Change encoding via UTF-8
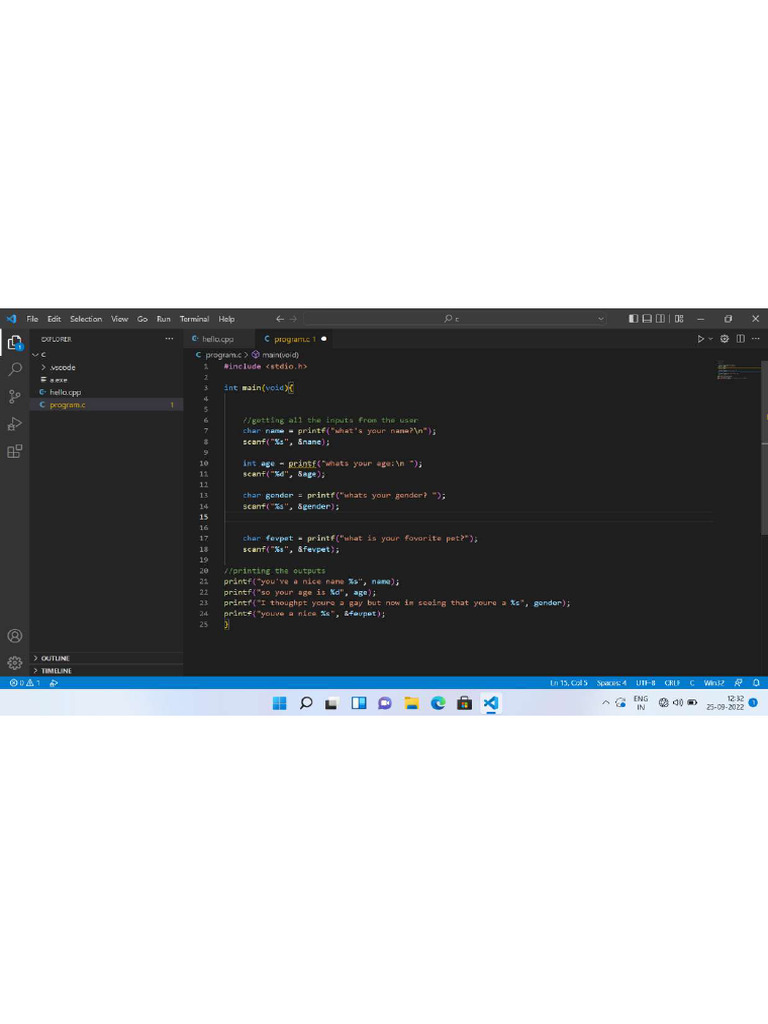This screenshot has width=768, height=1024. [645, 682]
